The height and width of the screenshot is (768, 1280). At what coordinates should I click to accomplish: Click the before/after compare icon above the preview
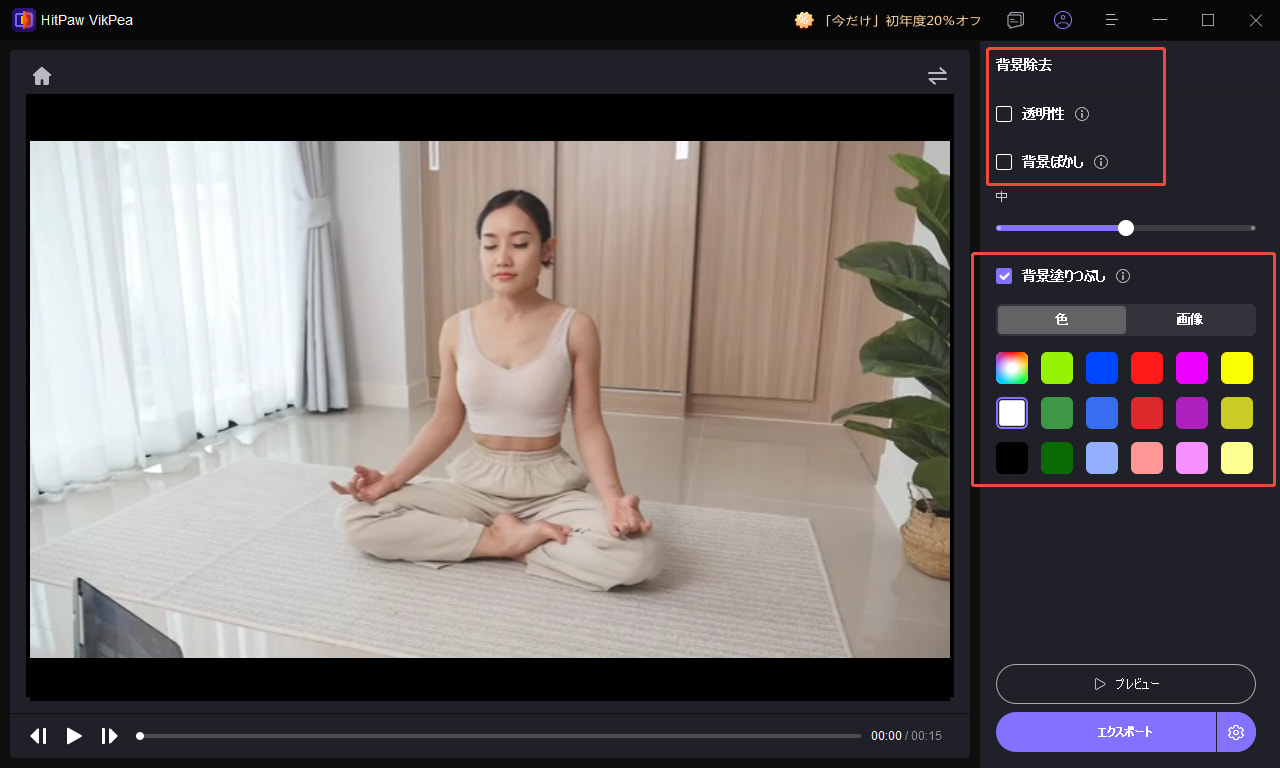tap(937, 75)
